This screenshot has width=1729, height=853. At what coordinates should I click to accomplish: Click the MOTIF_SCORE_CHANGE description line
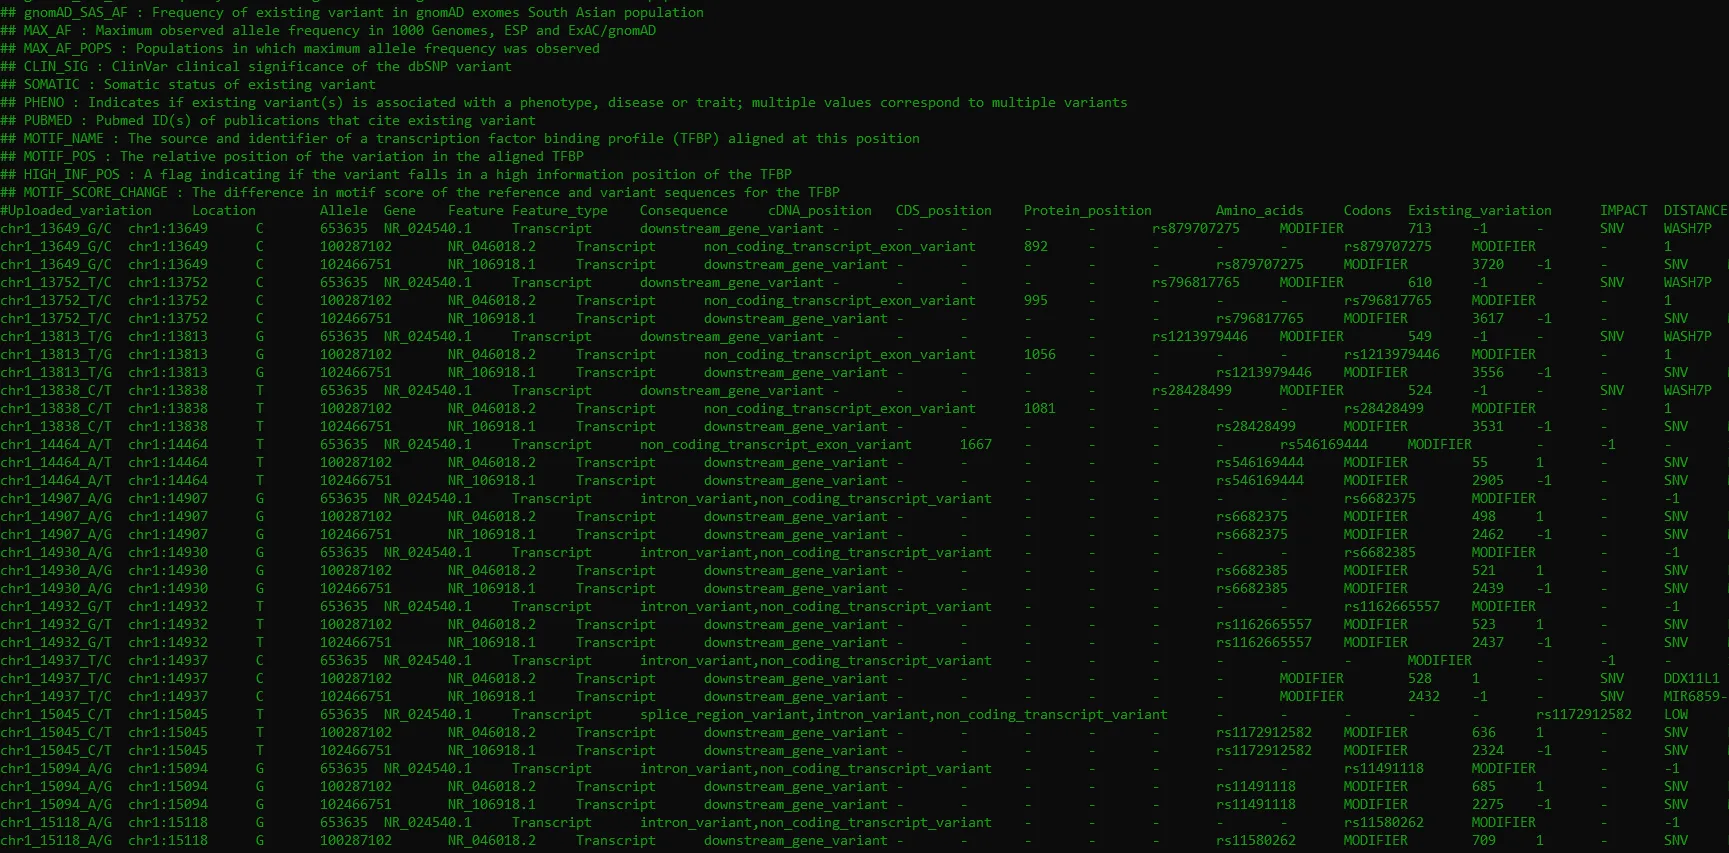point(420,193)
